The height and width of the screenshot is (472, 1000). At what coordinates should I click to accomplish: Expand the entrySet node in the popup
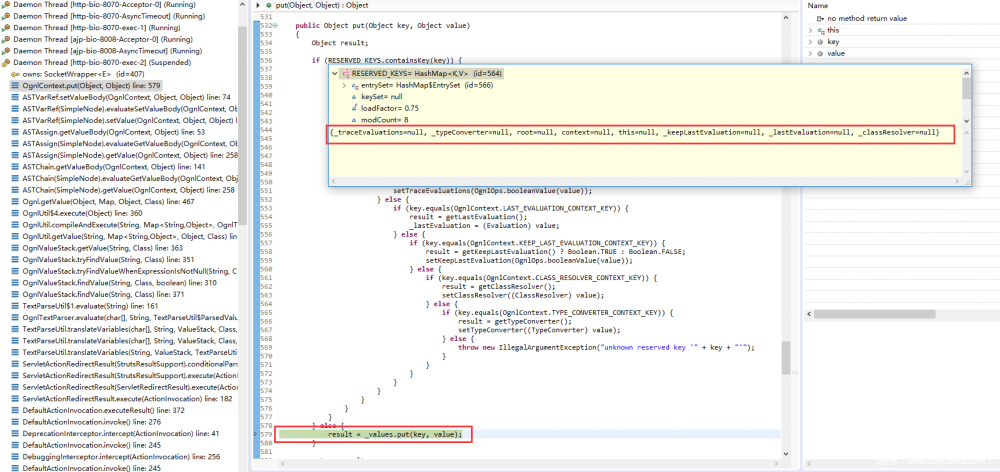[344, 85]
